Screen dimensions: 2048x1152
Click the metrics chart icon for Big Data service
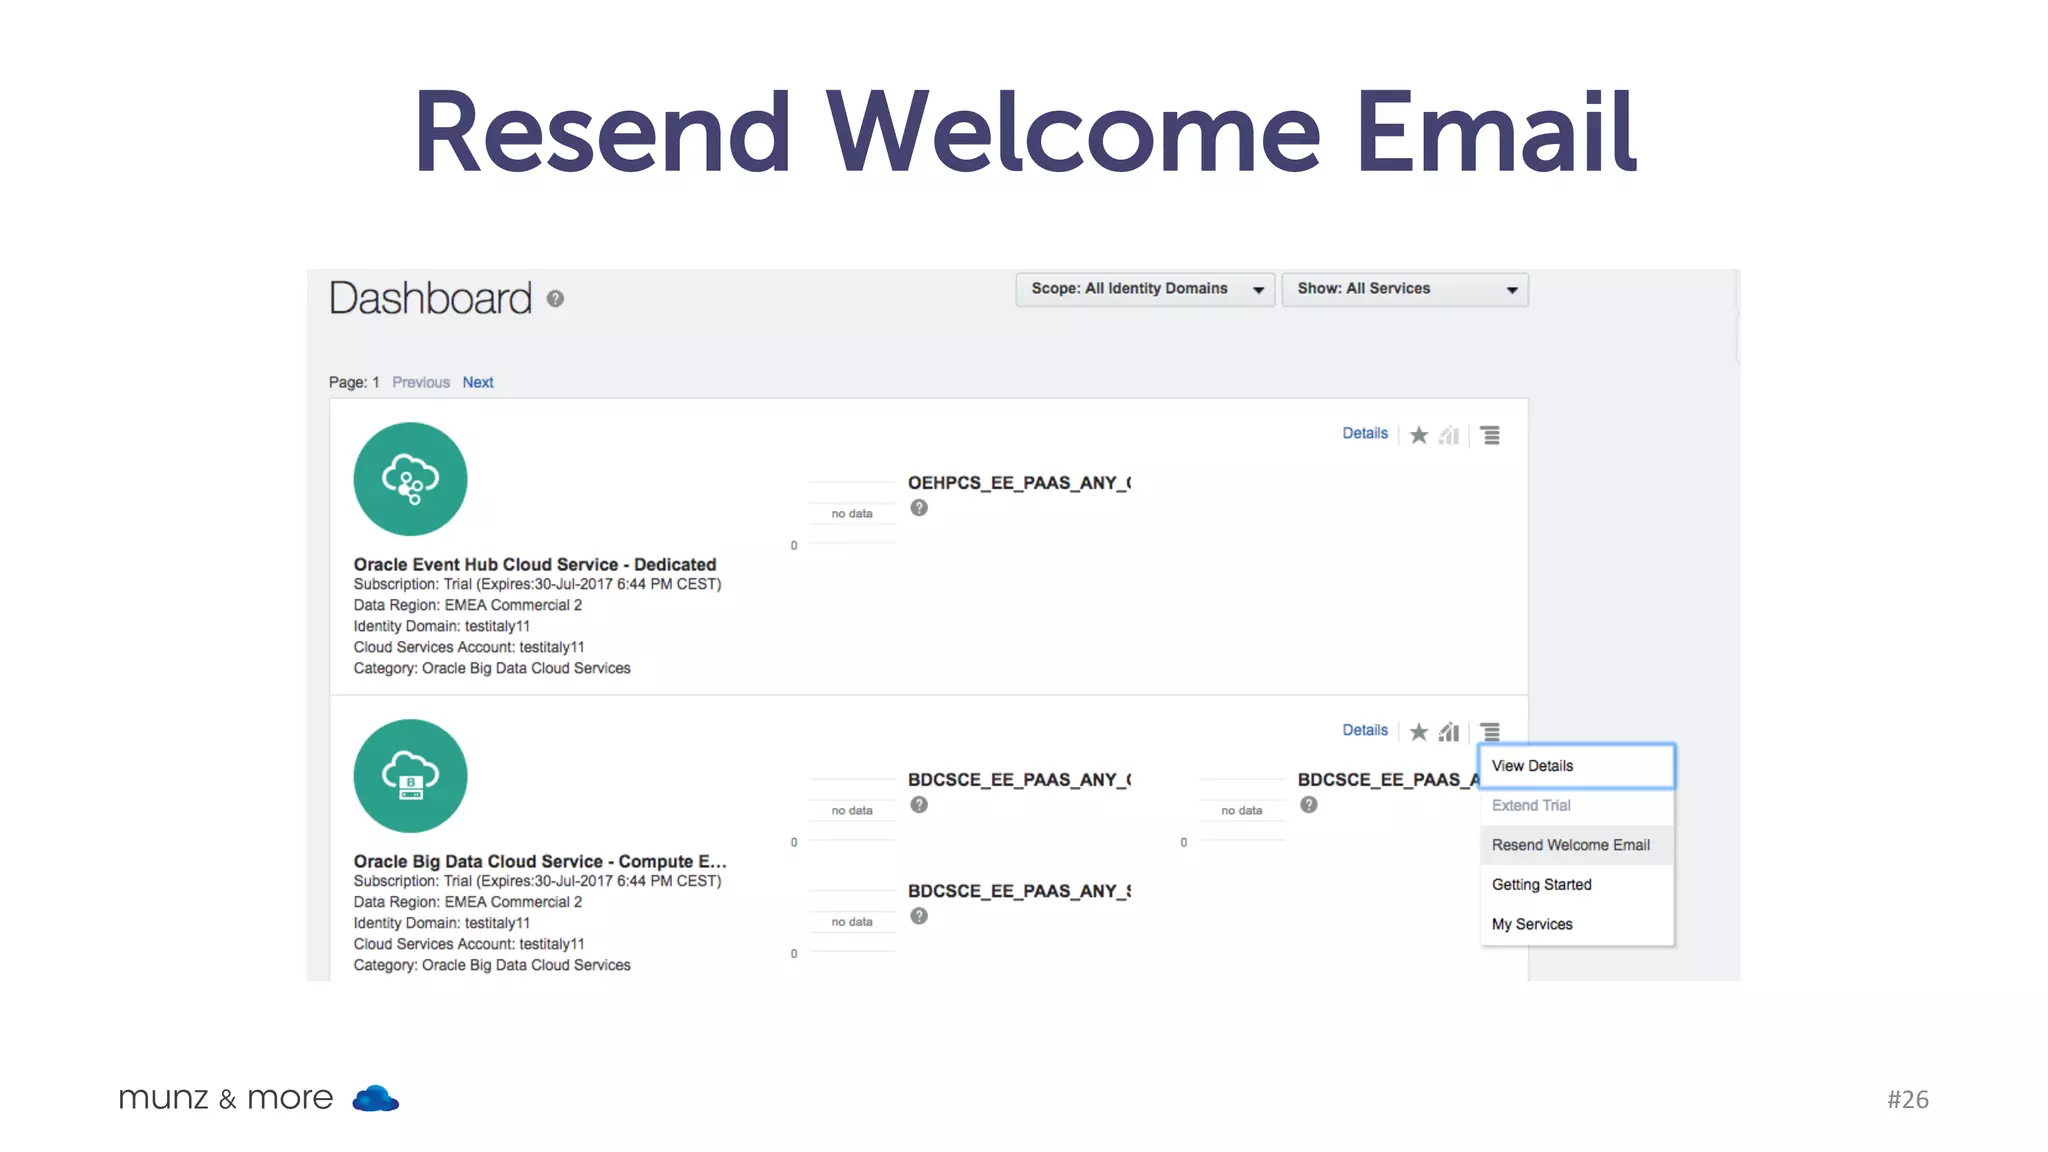(1449, 732)
